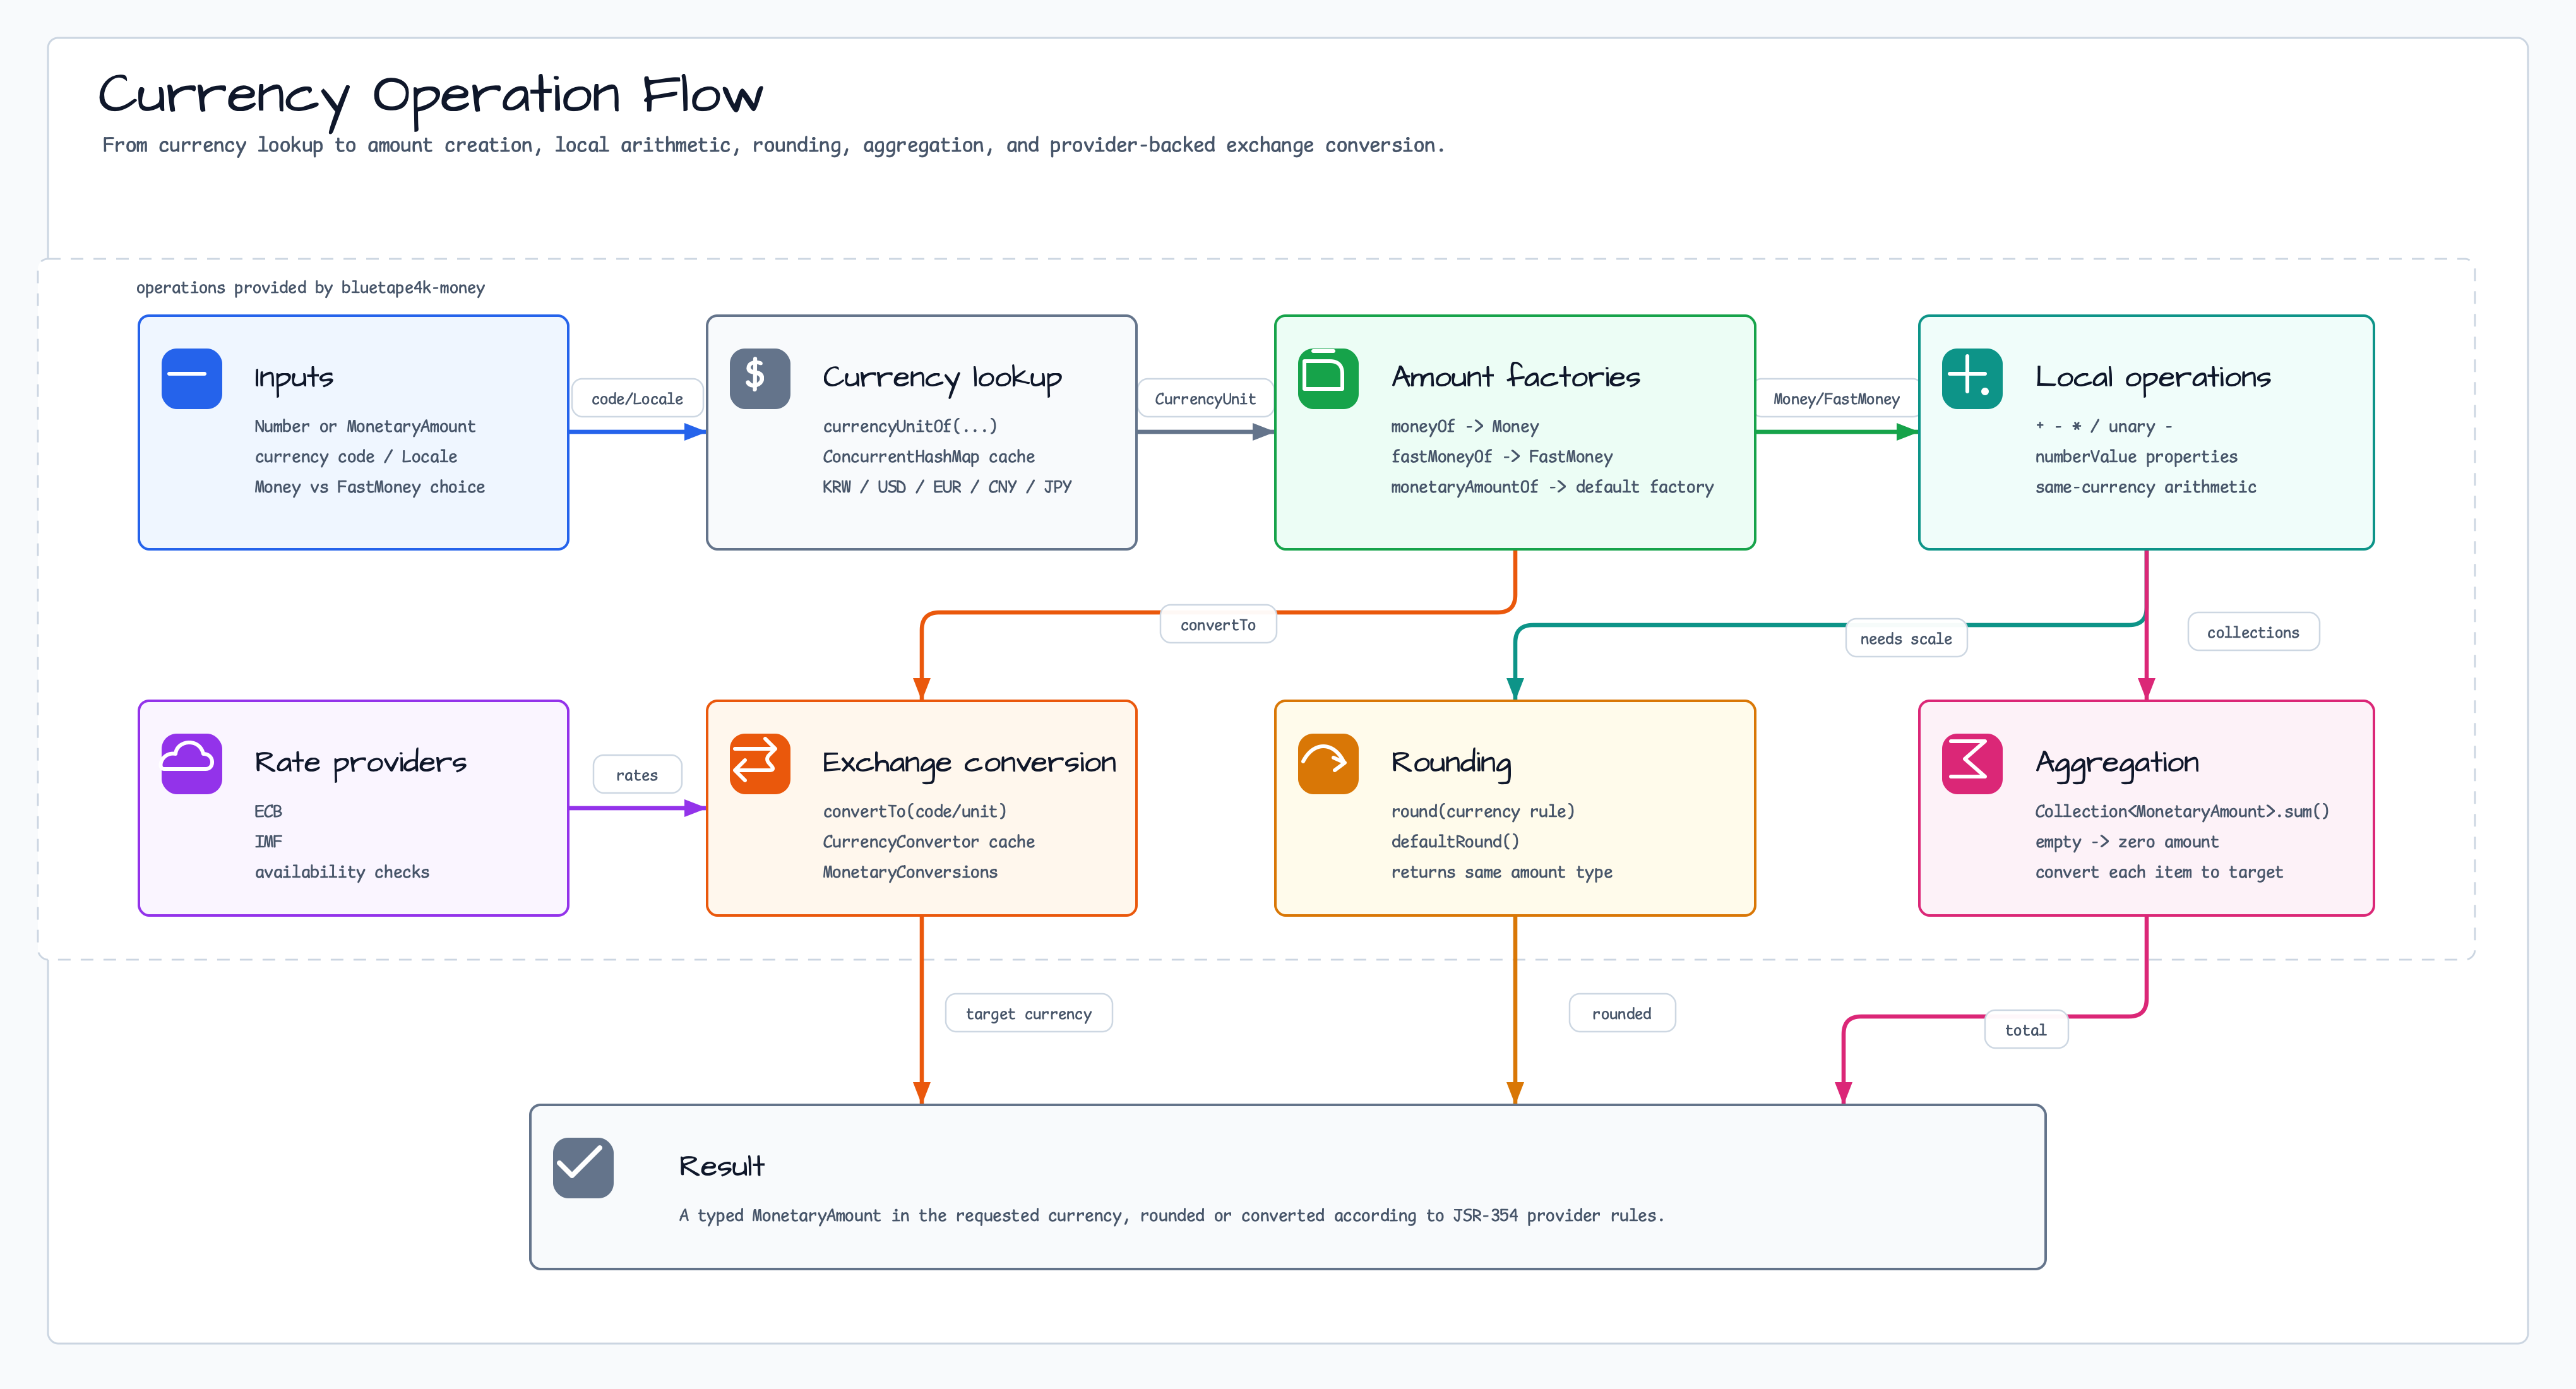This screenshot has height=1389, width=2576.
Task: Click 'MonetaryConversions' text
Action: 909,871
